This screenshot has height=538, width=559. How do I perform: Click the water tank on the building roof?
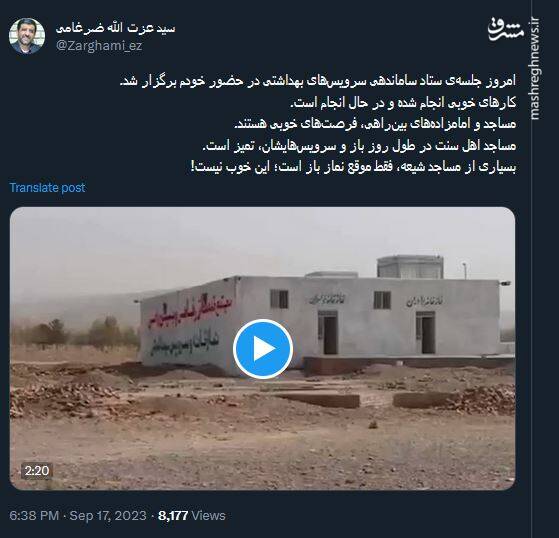pos(410,267)
